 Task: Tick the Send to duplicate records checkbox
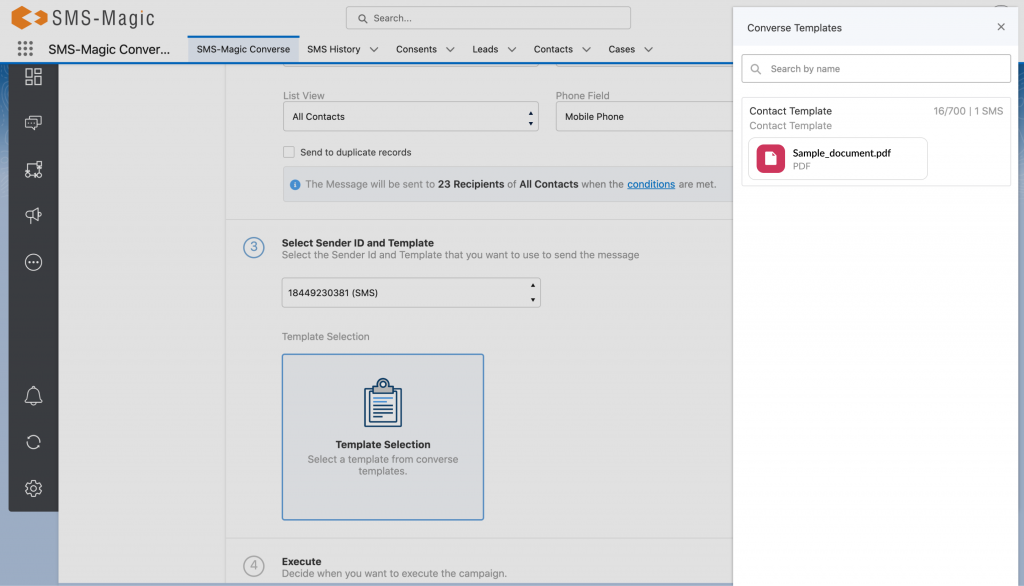(289, 152)
